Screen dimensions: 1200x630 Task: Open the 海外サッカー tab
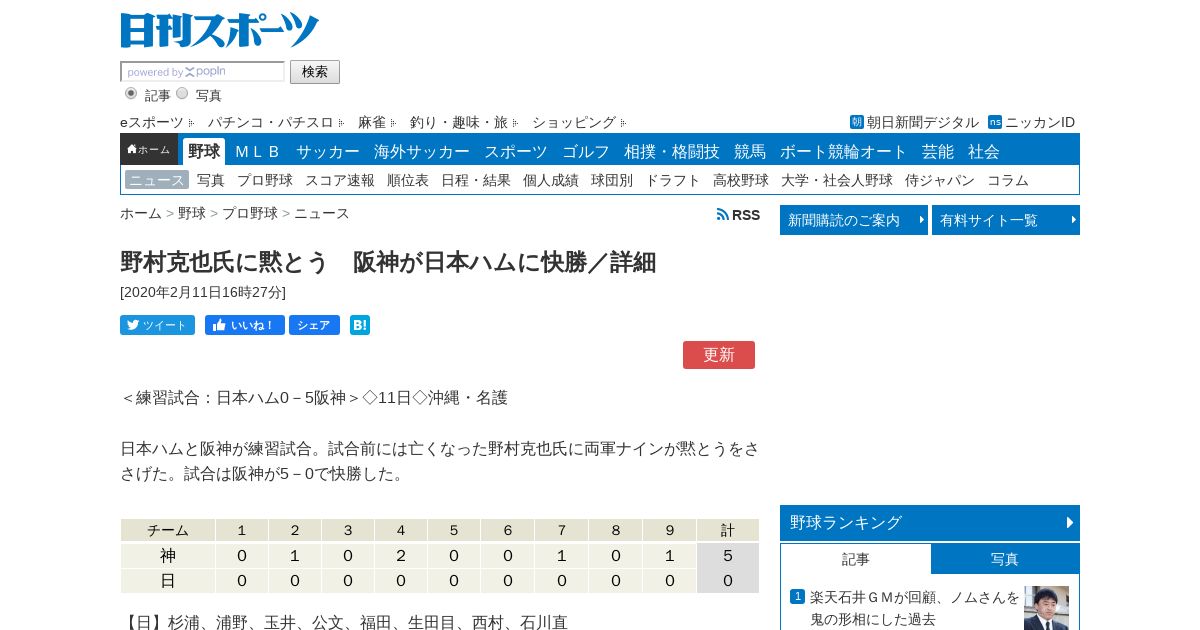click(x=422, y=152)
